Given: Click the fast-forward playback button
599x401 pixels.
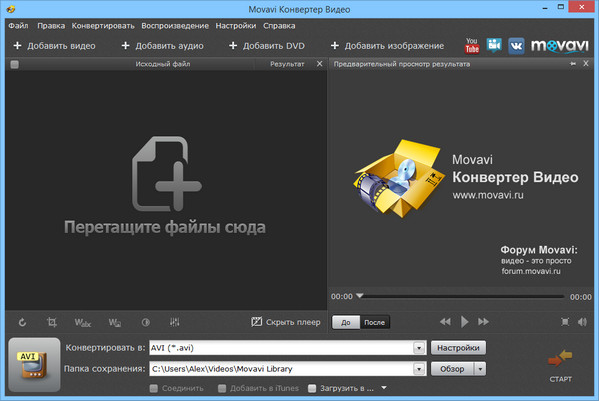Looking at the screenshot, I should tap(483, 322).
